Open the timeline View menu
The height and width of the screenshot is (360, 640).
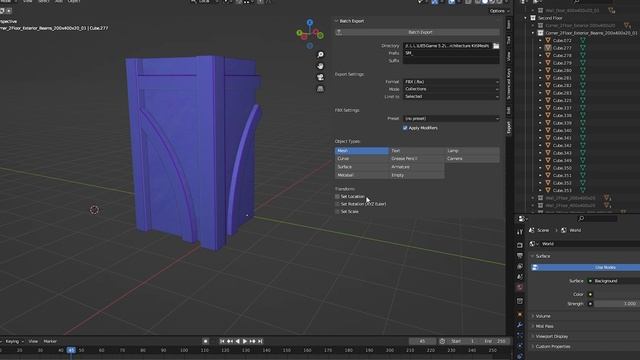[x=33, y=341]
